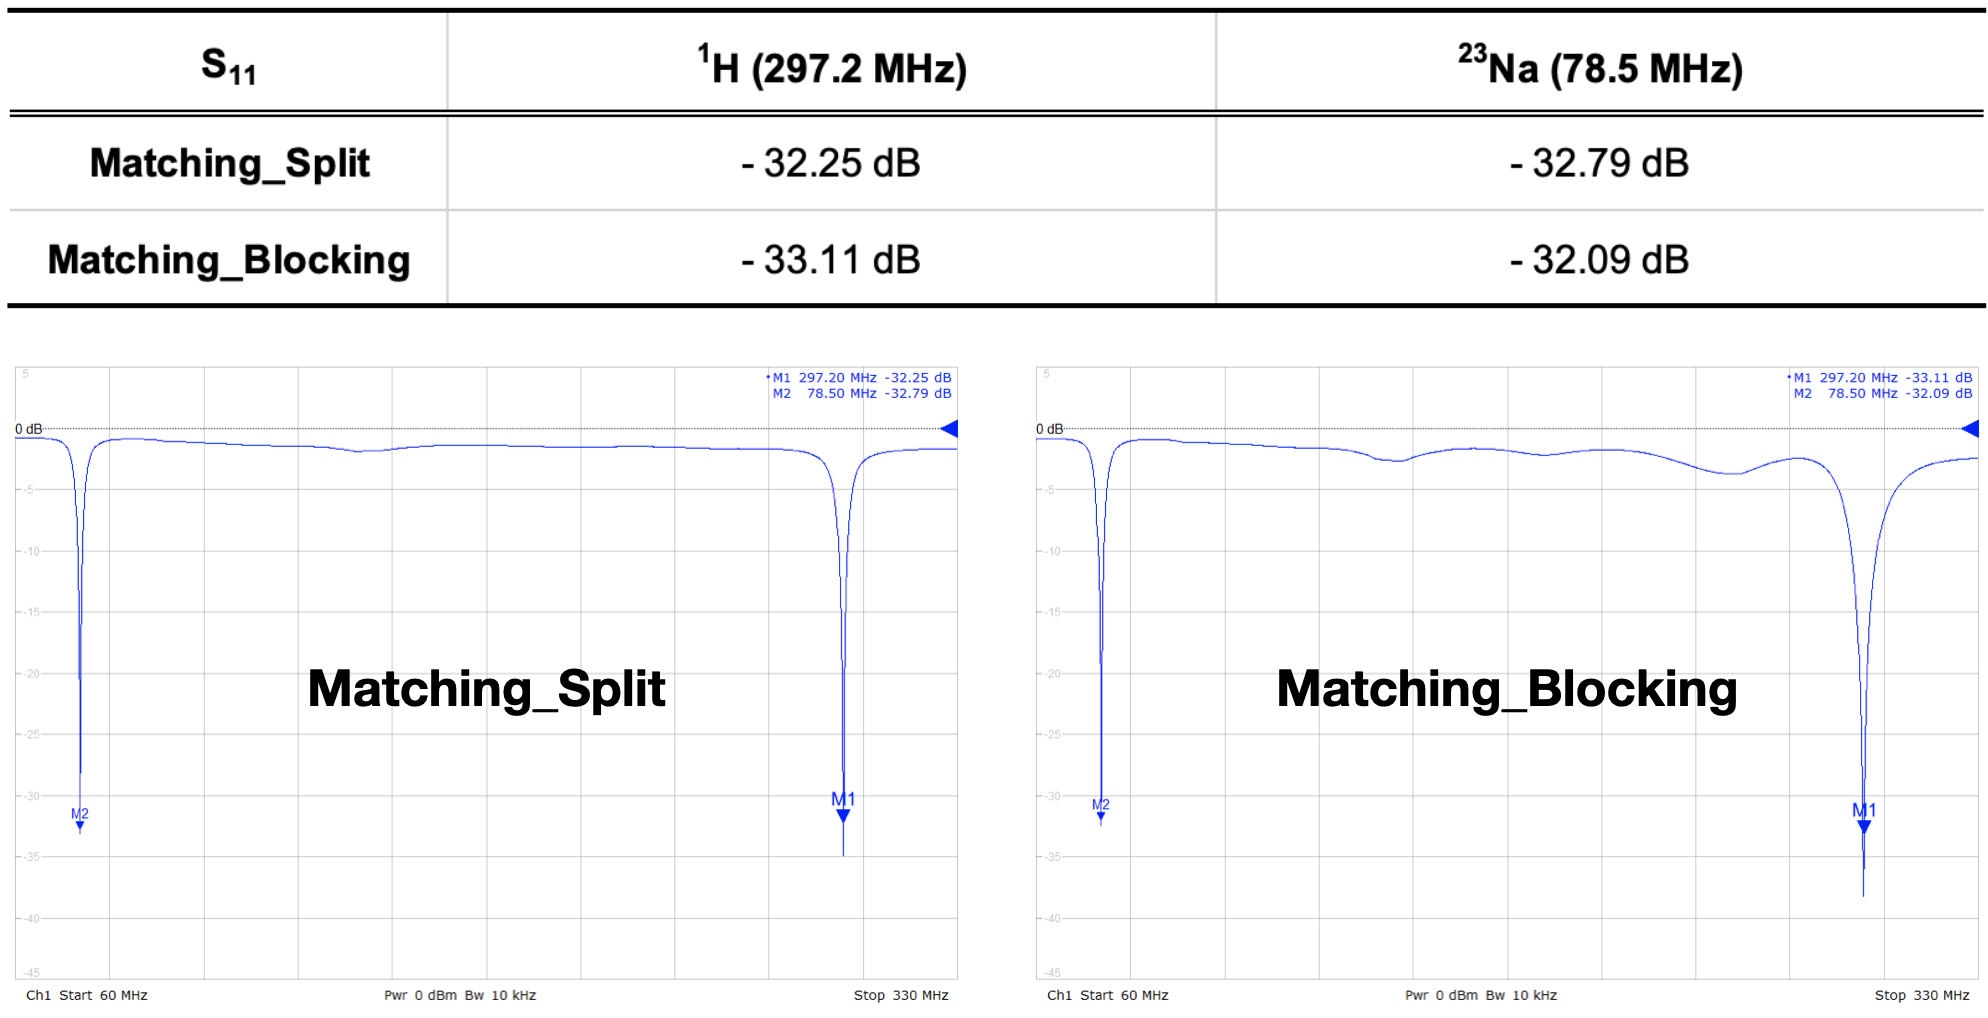Viewport: 1988px width, 1018px height.
Task: Select the M1 297.20 MHz -33.11 dB readout
Action: tap(1882, 378)
